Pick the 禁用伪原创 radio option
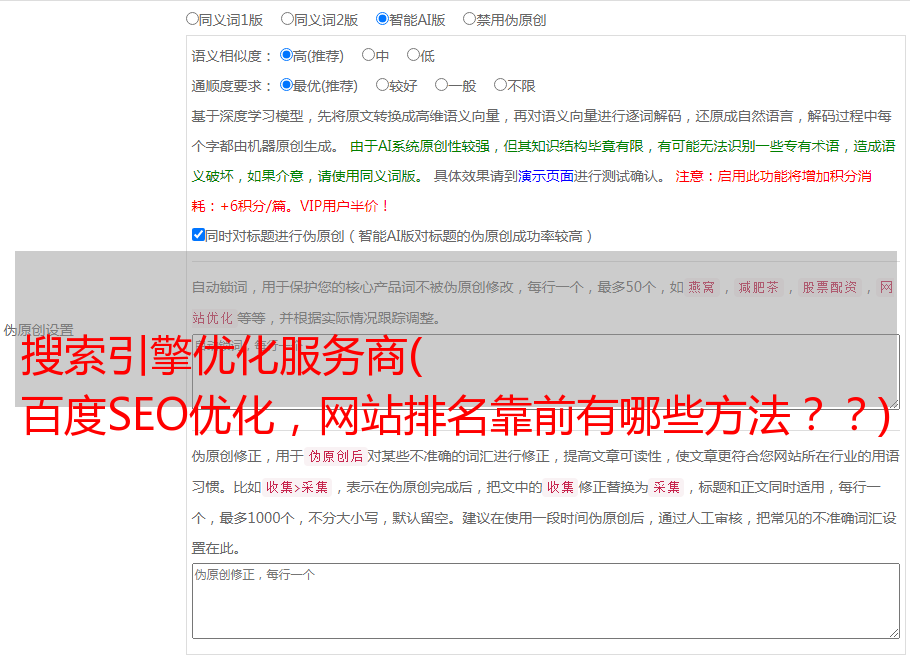The height and width of the screenshot is (658, 911). 469,18
